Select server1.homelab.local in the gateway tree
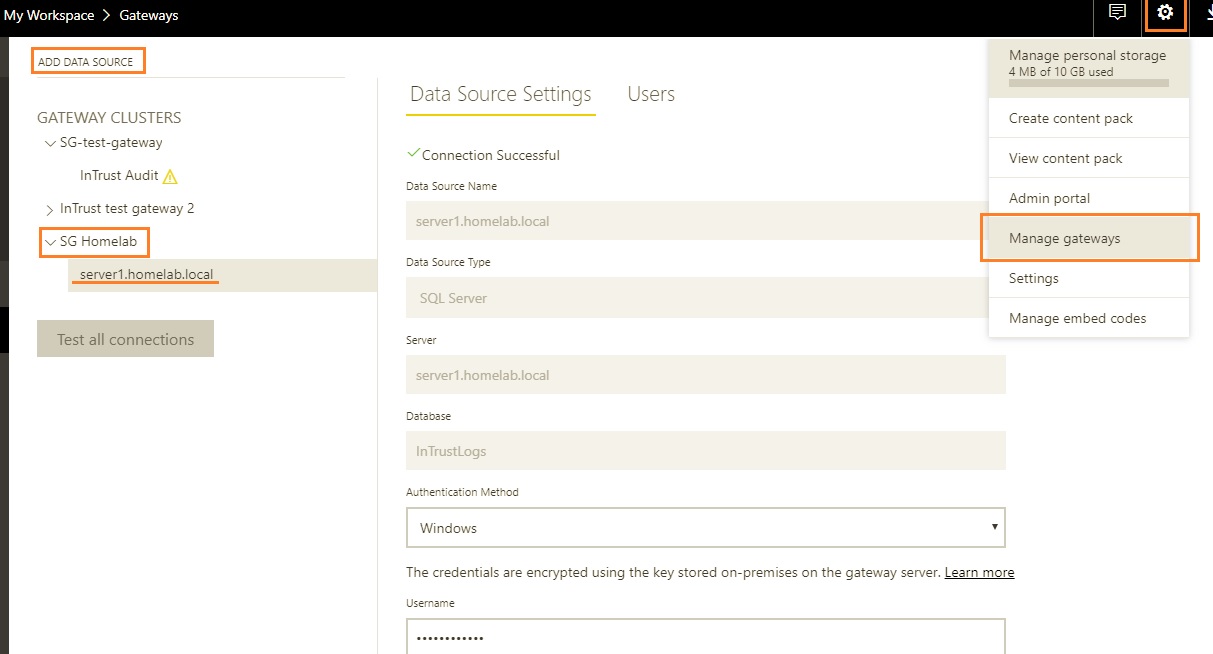This screenshot has height=654, width=1213. (147, 274)
